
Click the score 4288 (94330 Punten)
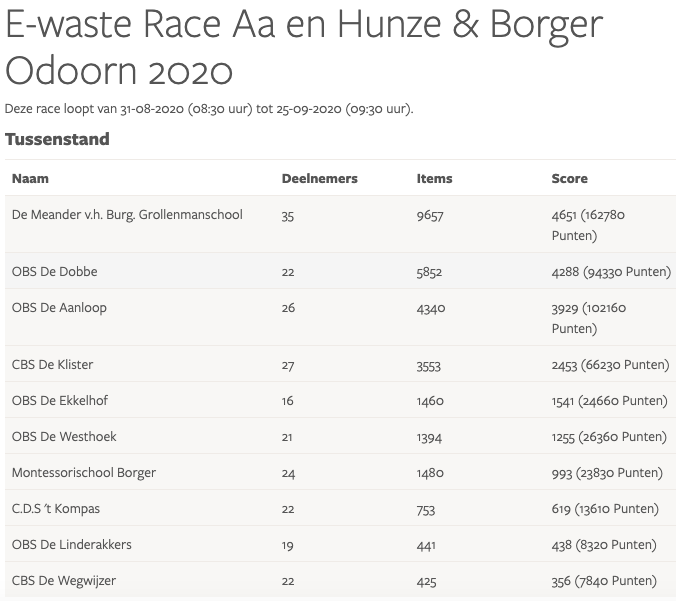610,271
